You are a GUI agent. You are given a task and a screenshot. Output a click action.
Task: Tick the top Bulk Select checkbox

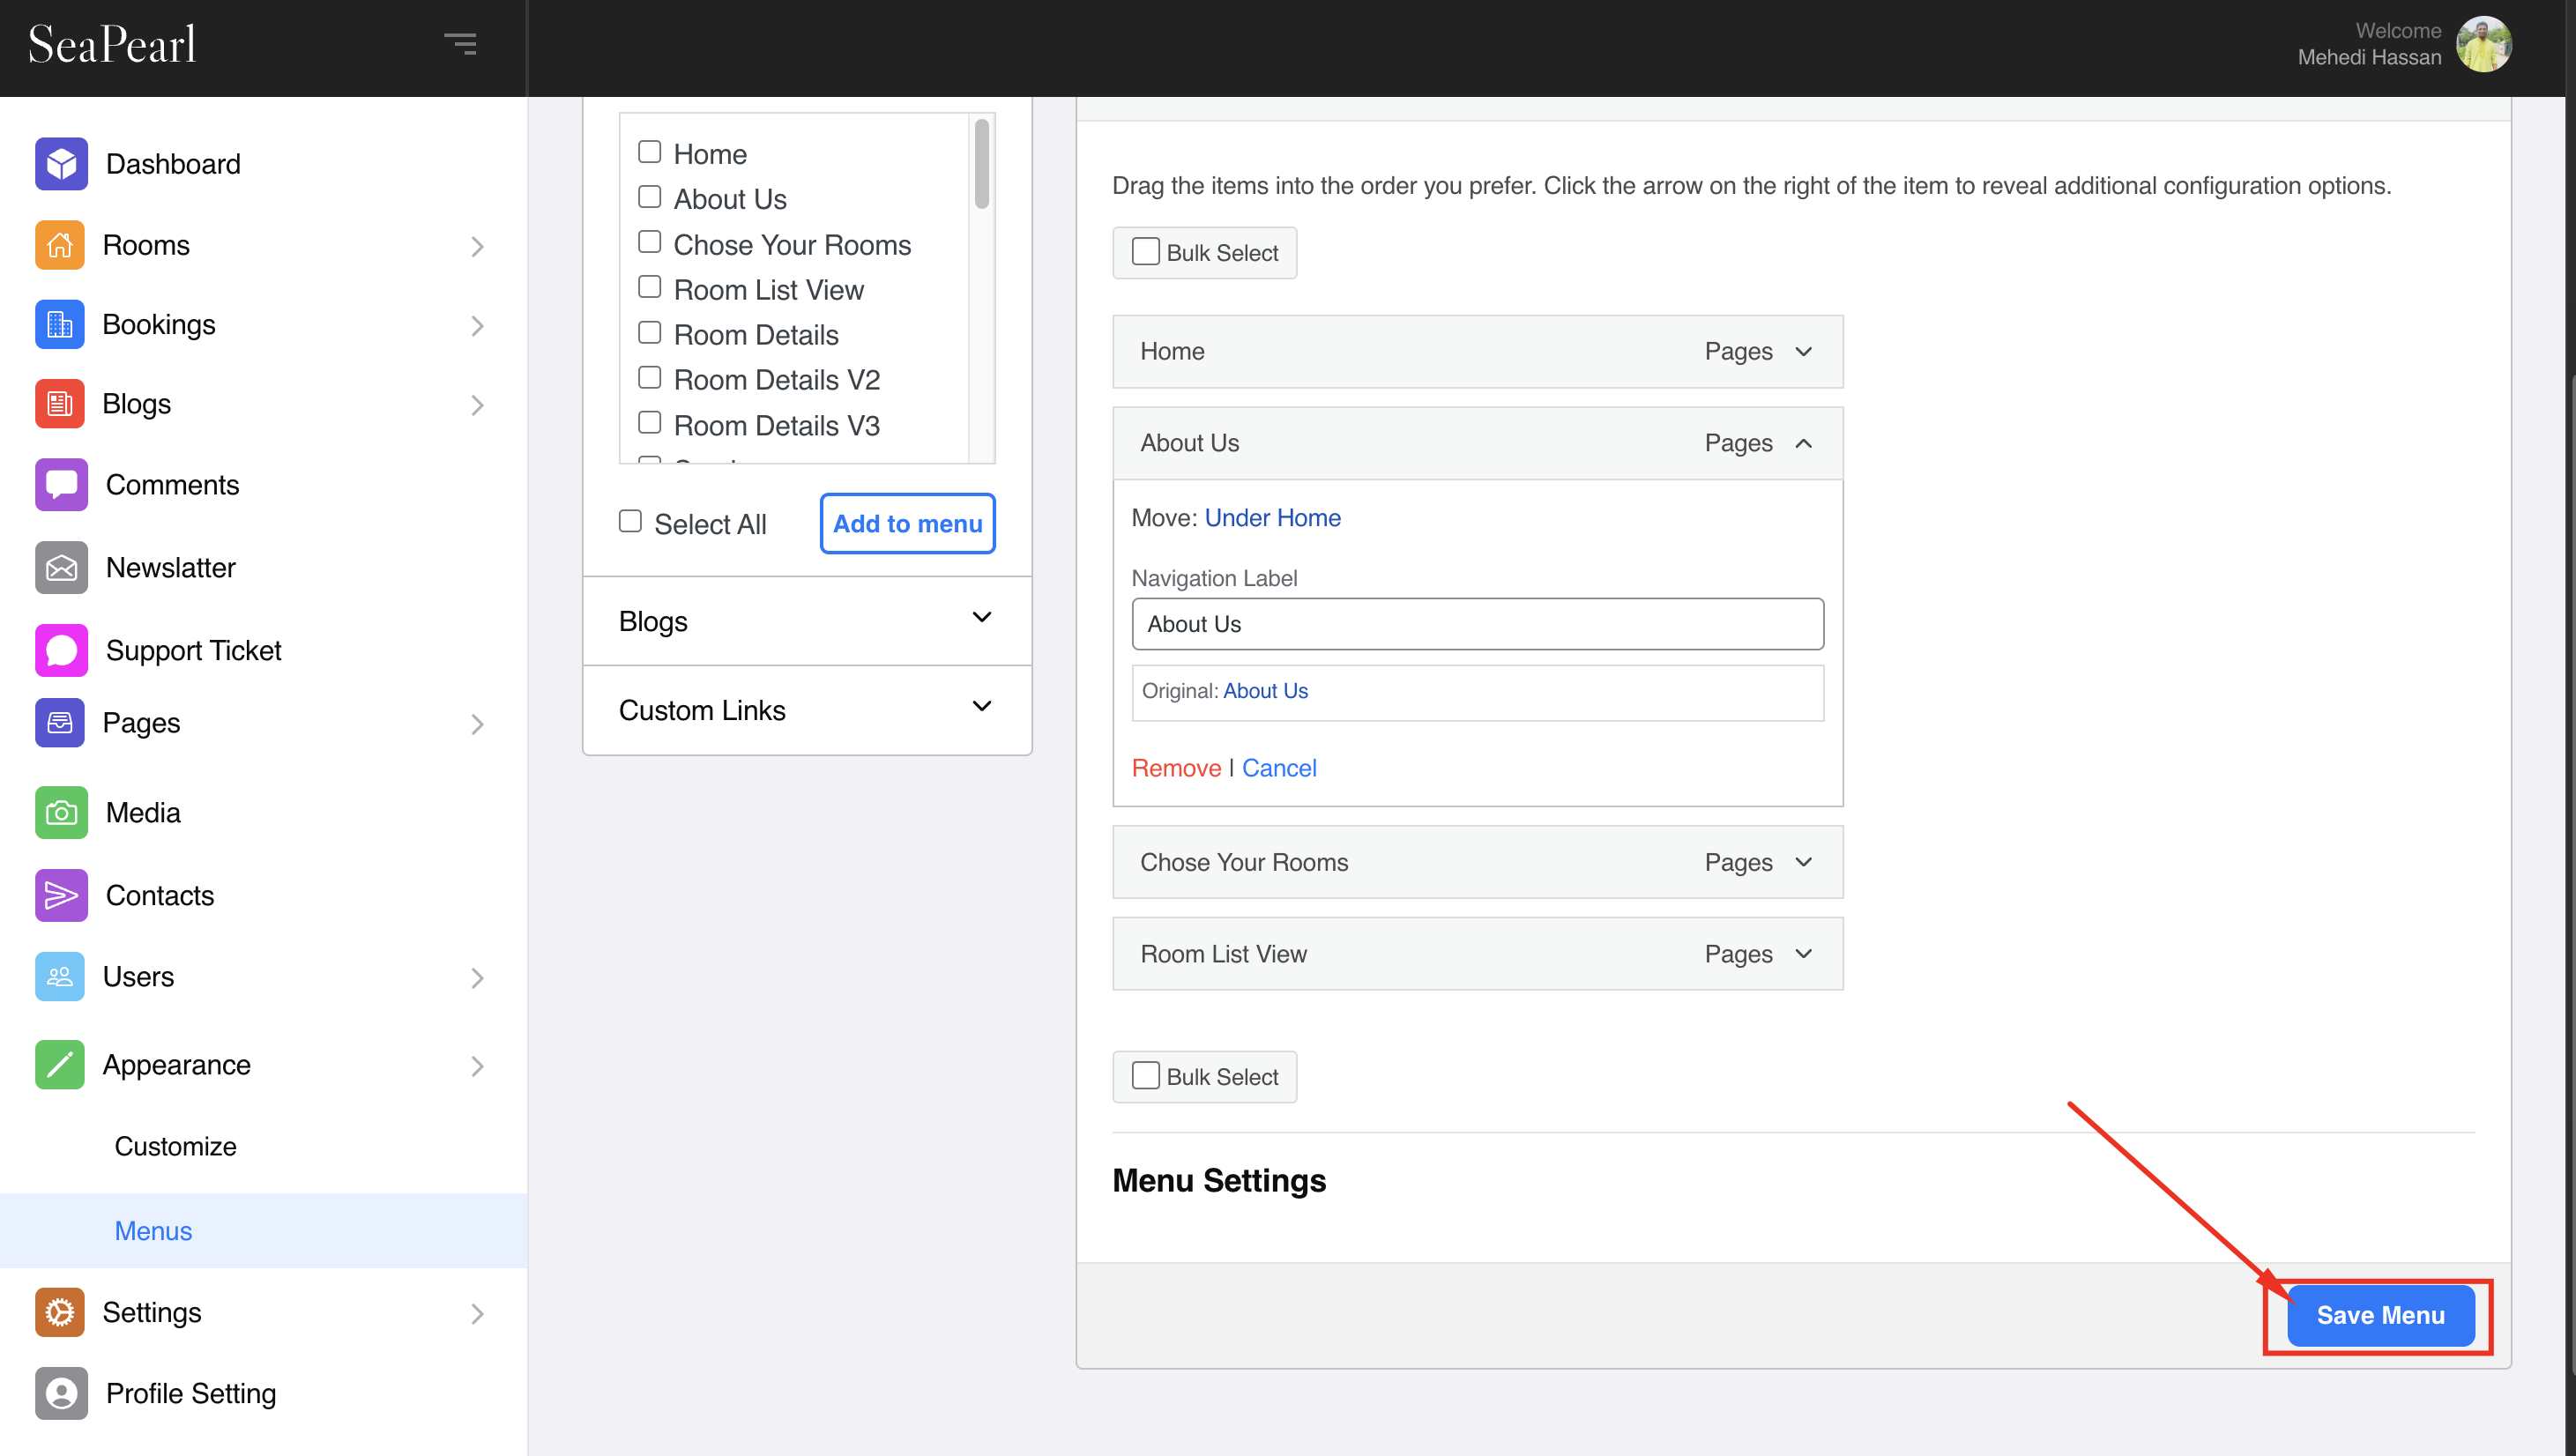[x=1145, y=251]
